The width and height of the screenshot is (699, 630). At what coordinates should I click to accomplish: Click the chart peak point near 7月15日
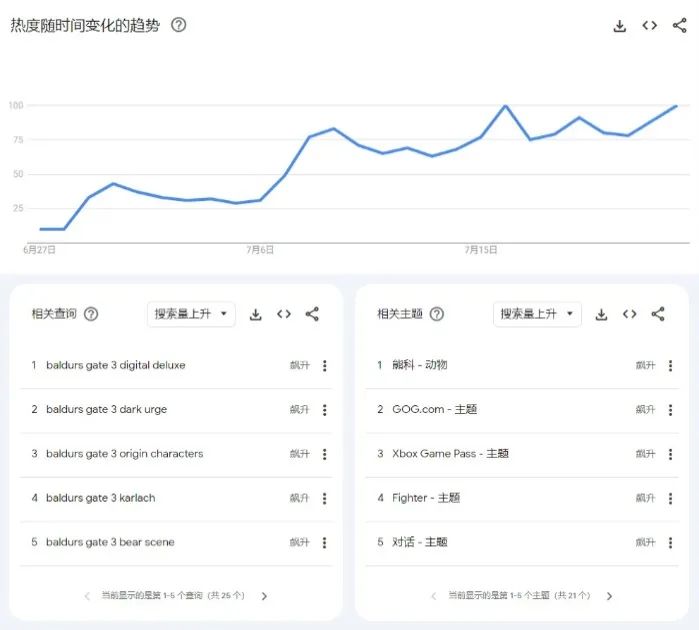tap(506, 106)
